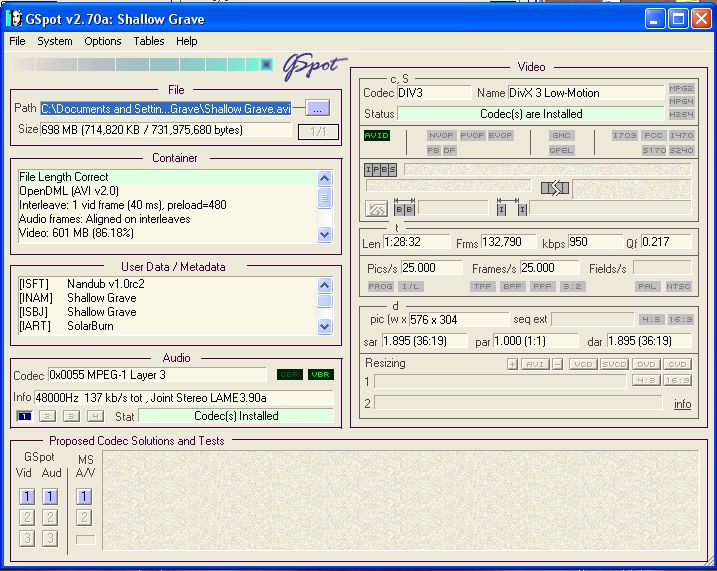Click the VBR audio indicator
This screenshot has width=717, height=571.
tap(321, 374)
